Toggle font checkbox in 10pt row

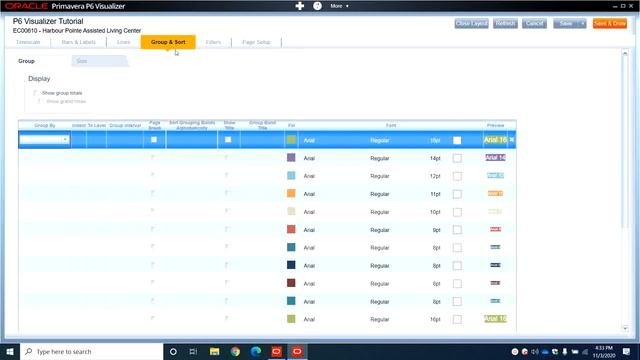pos(457,212)
